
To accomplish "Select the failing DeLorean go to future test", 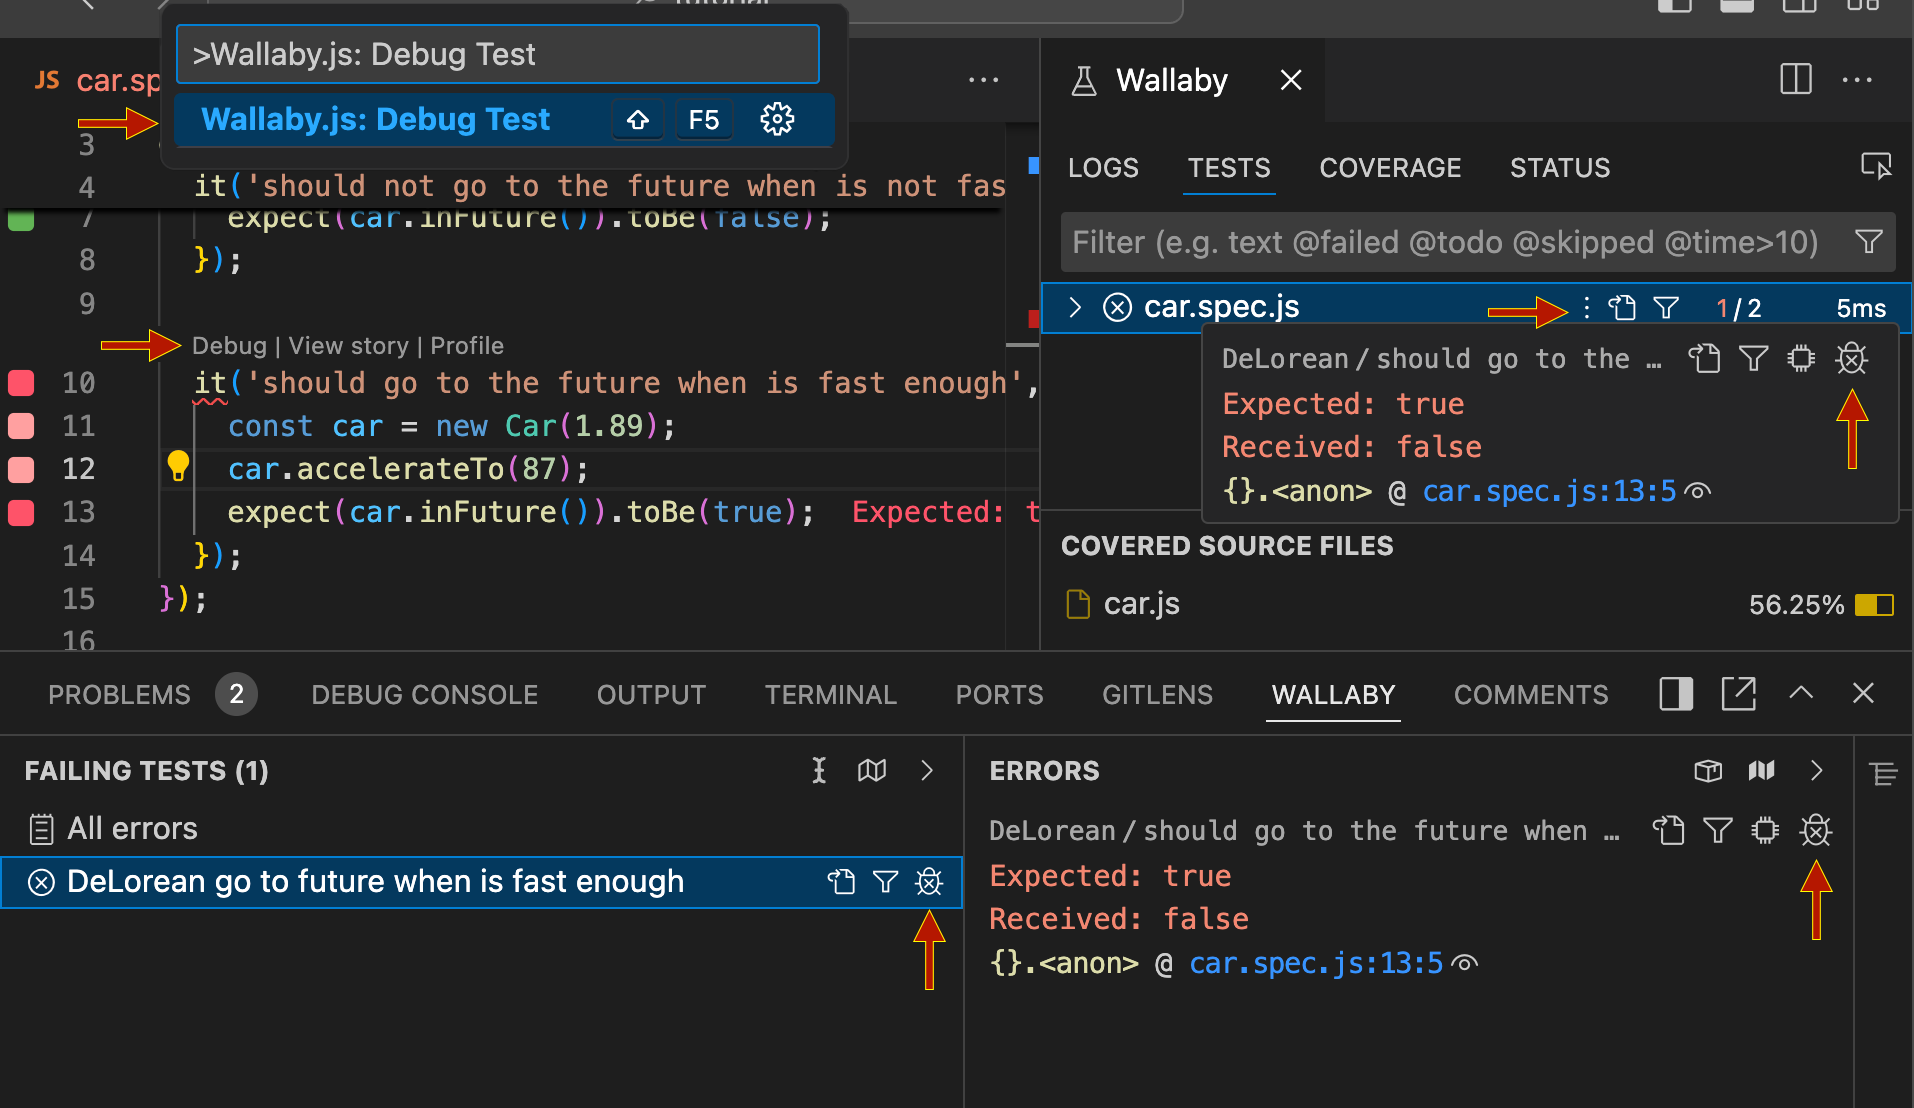I will click(x=481, y=882).
